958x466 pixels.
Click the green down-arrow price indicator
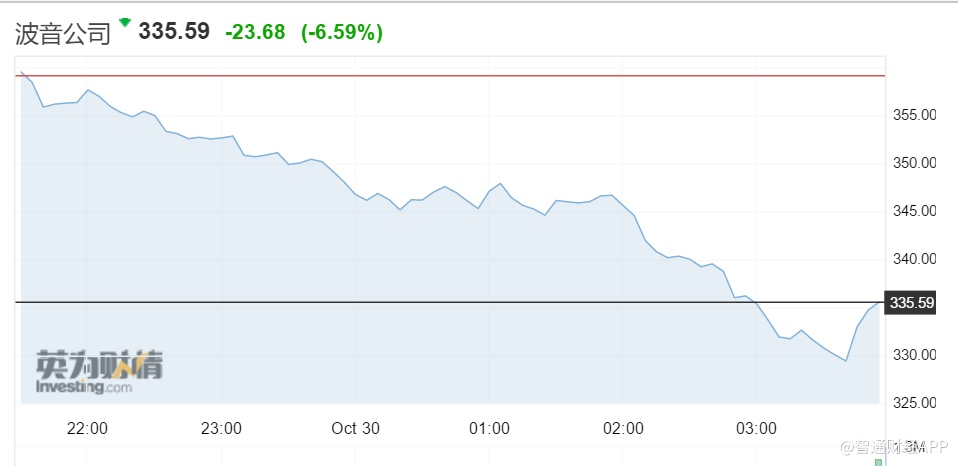click(125, 22)
